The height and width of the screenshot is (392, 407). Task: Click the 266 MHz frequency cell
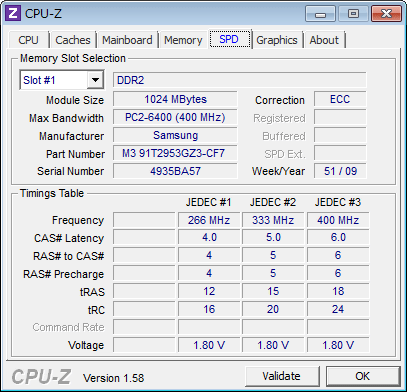tap(209, 220)
